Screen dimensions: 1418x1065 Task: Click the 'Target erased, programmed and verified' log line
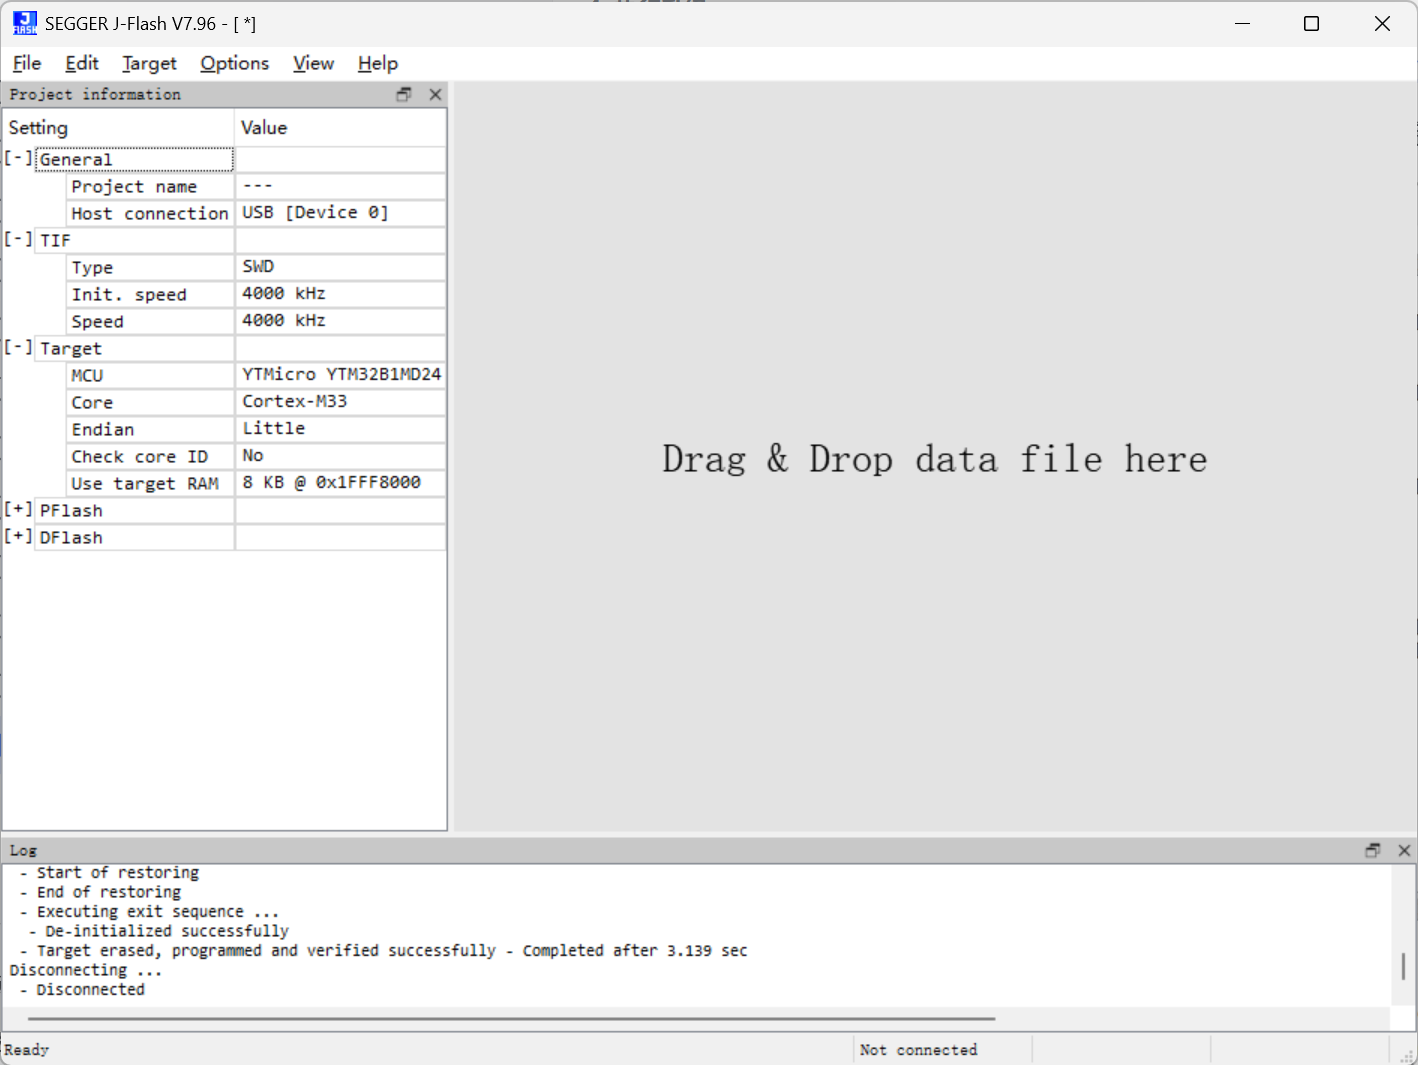tap(384, 950)
